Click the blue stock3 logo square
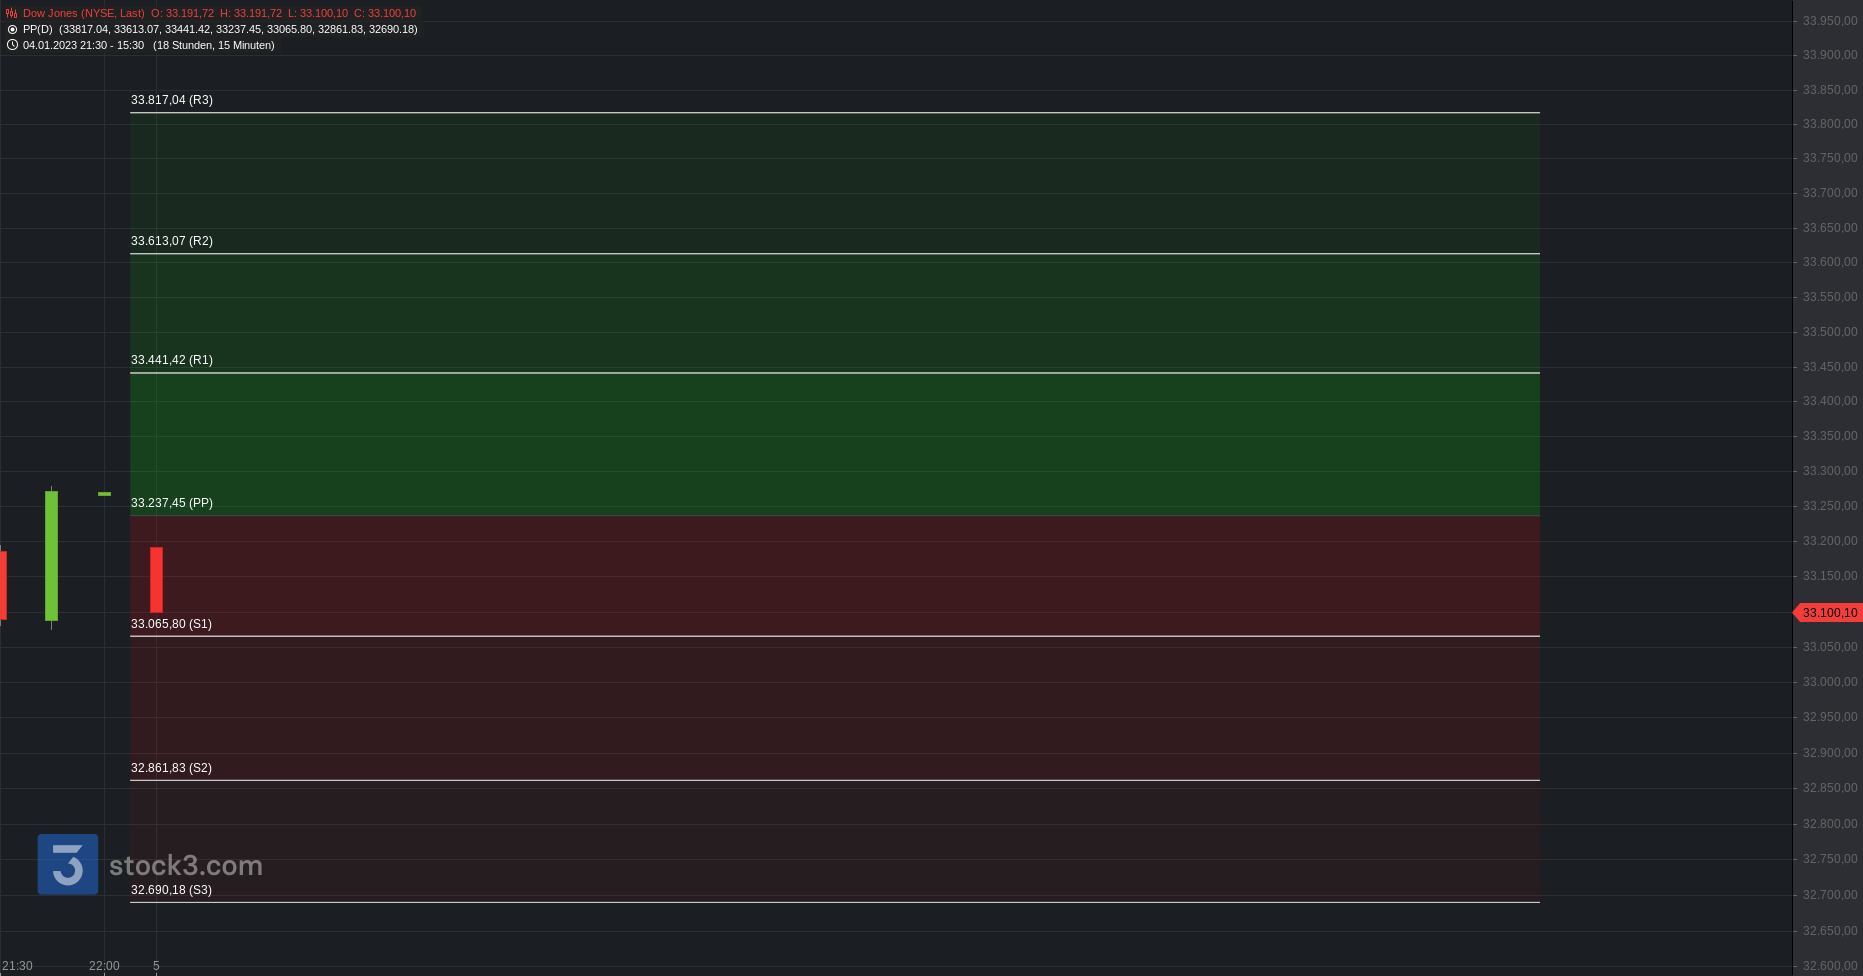 (68, 864)
